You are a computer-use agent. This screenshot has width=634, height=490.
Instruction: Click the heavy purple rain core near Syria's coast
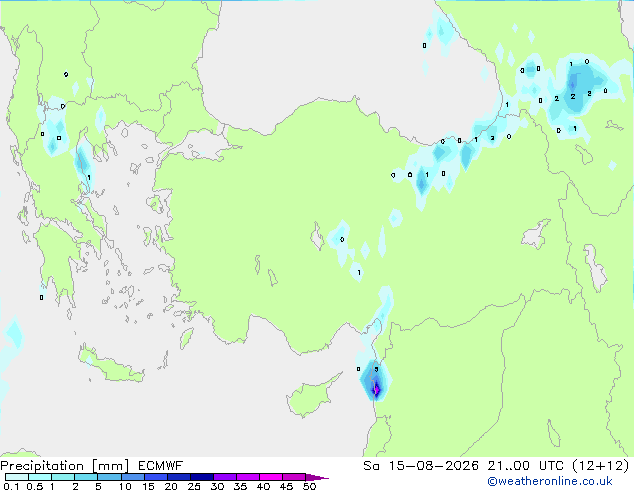(x=376, y=389)
